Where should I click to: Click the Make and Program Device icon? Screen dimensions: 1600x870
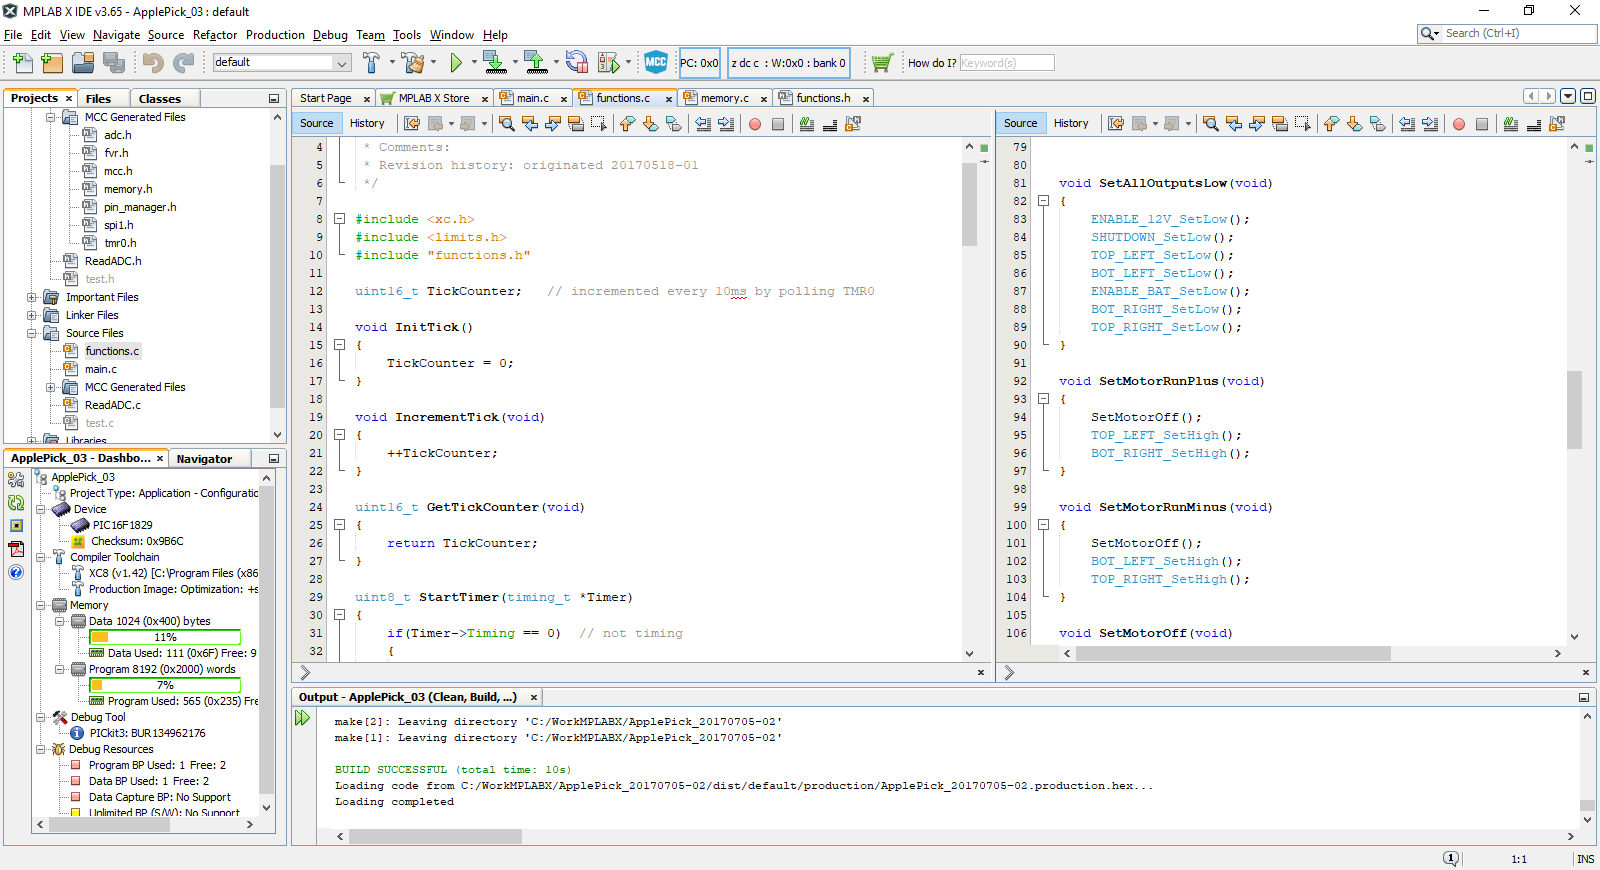(494, 63)
